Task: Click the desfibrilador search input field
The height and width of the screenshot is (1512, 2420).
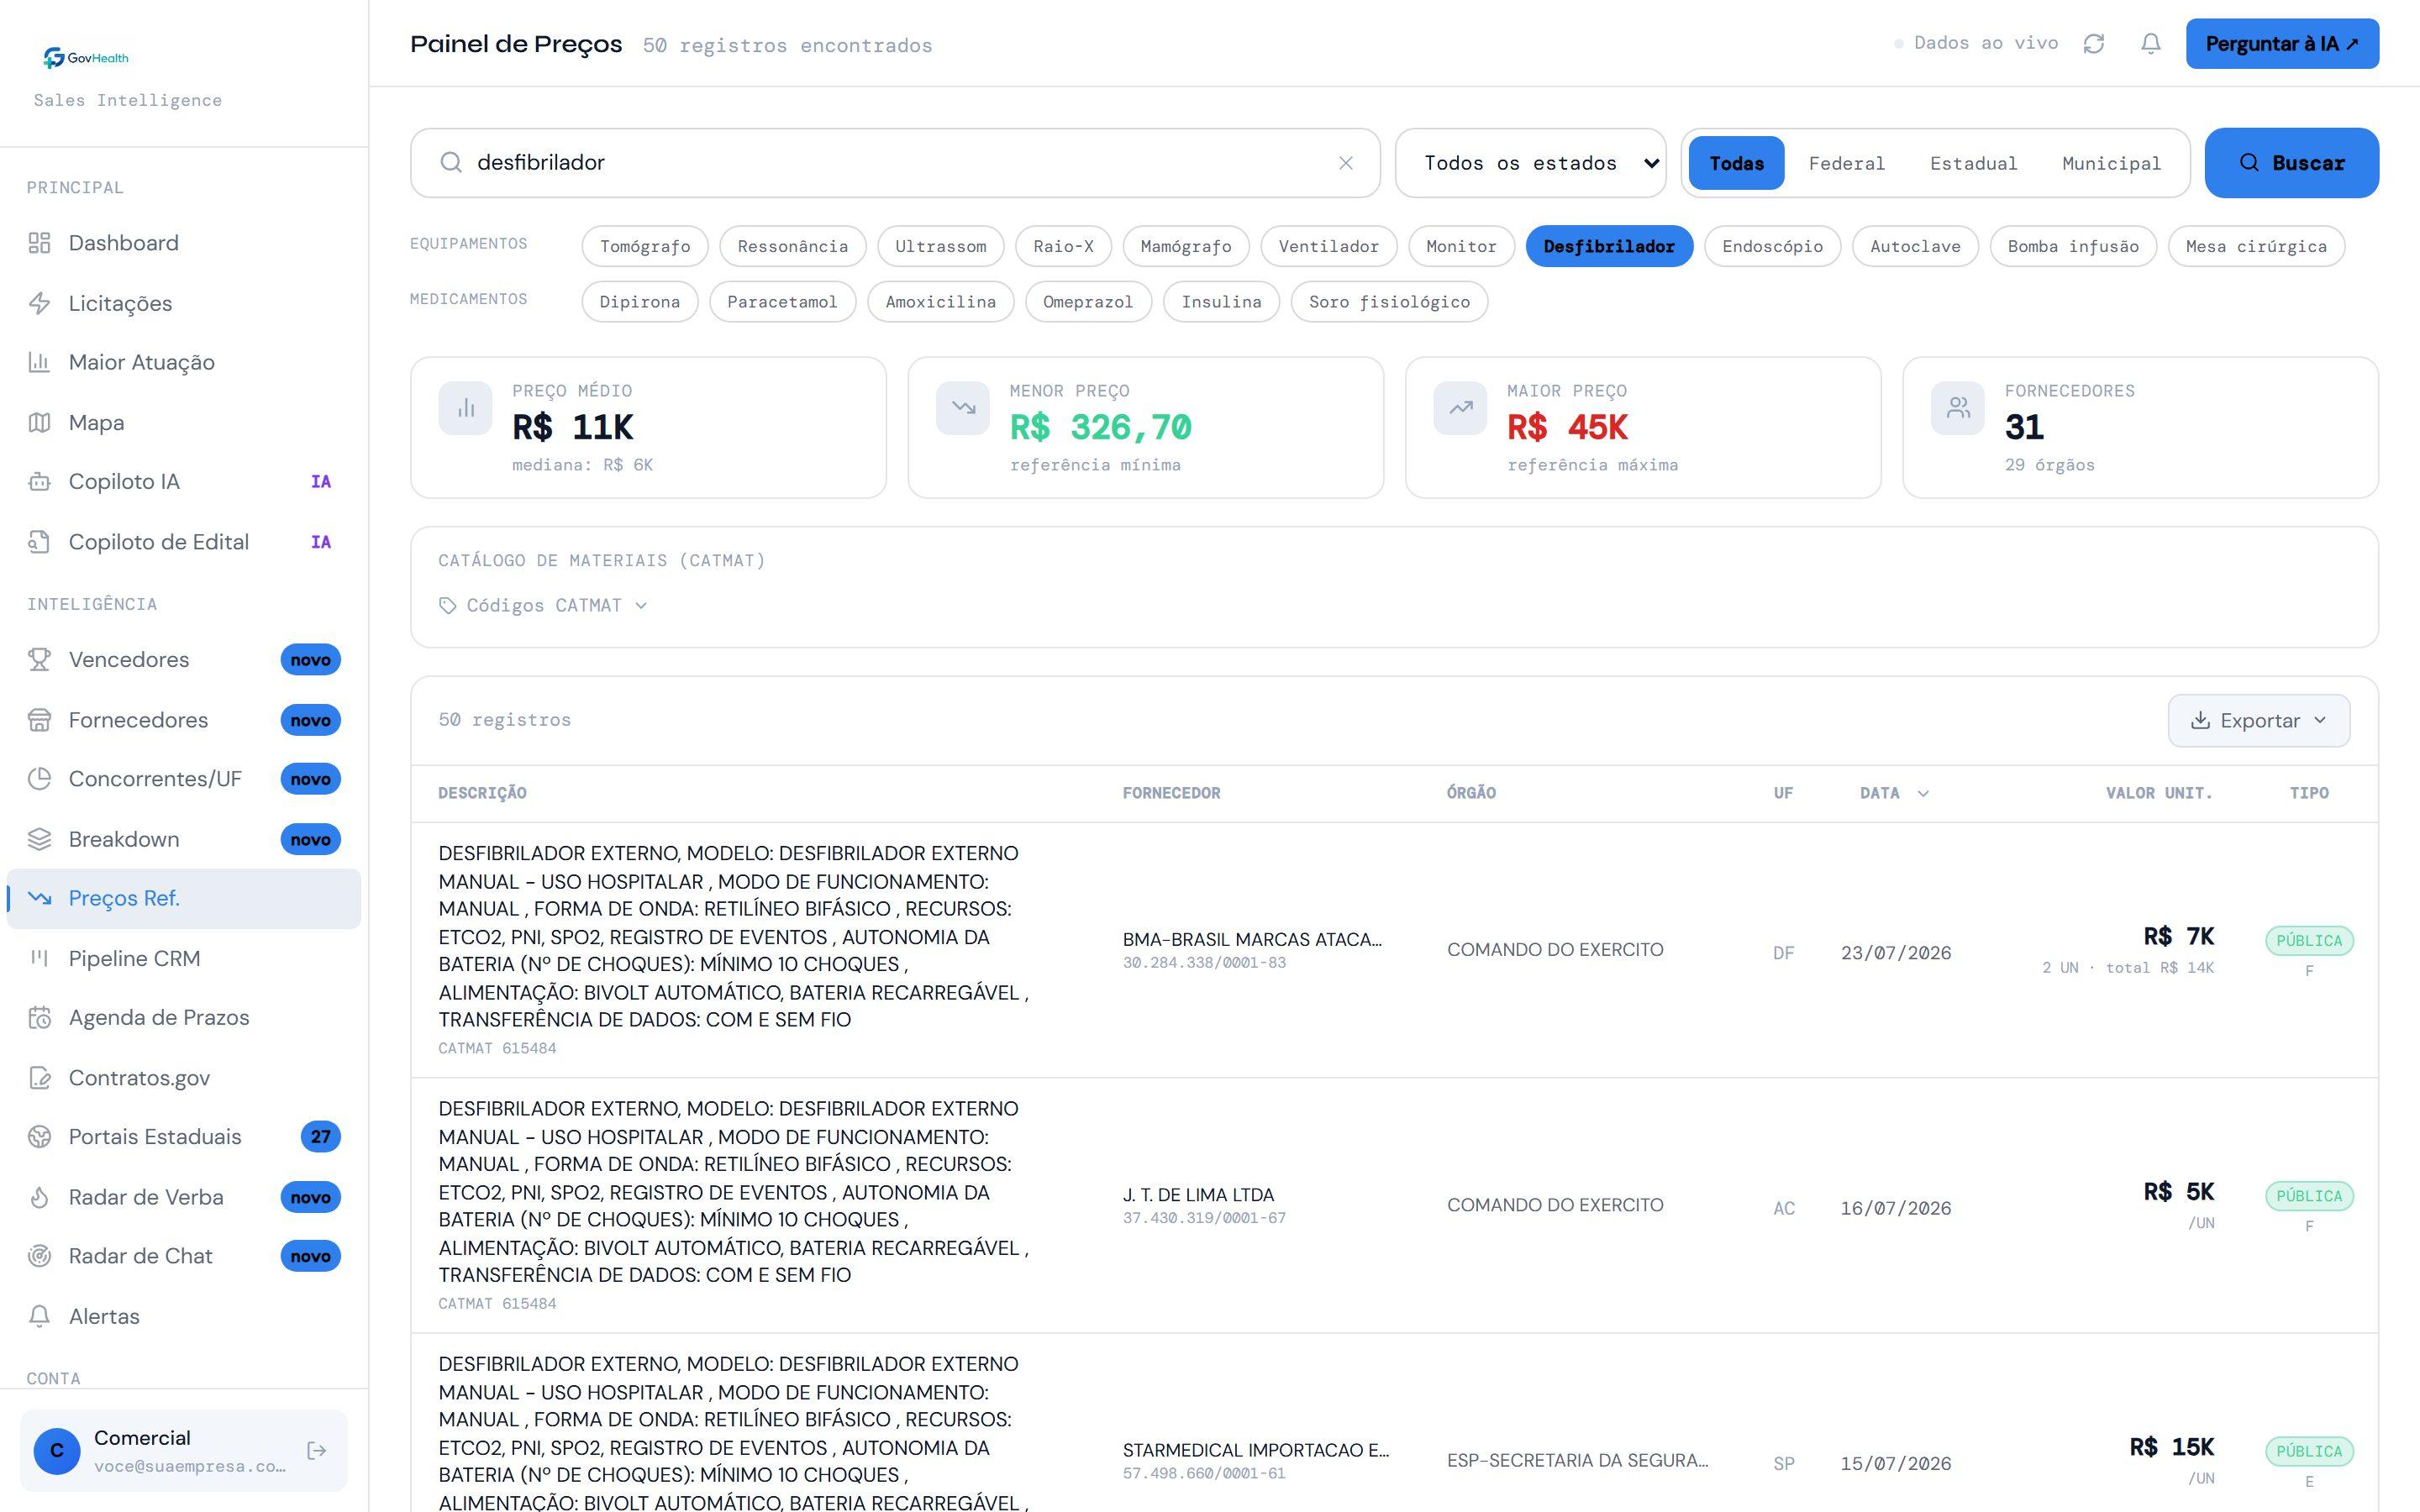Action: pos(895,163)
